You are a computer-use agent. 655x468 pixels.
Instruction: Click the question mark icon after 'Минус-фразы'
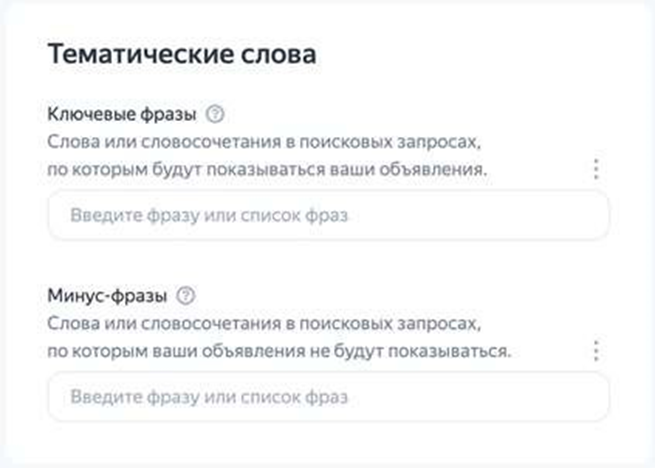pyautogui.click(x=185, y=296)
